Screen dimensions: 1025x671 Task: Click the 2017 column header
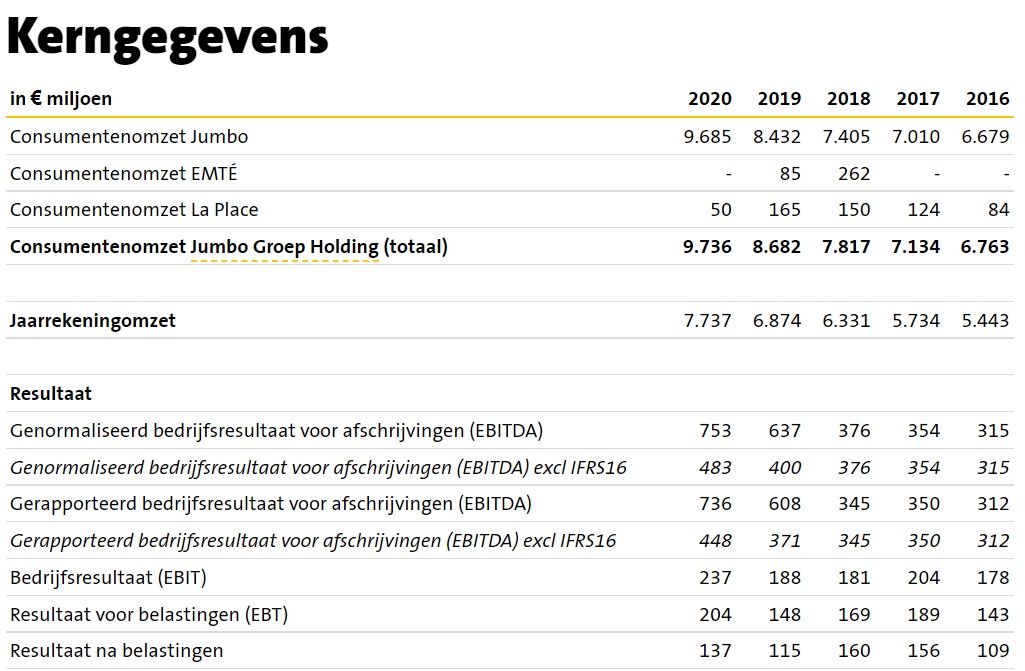[x=918, y=99]
